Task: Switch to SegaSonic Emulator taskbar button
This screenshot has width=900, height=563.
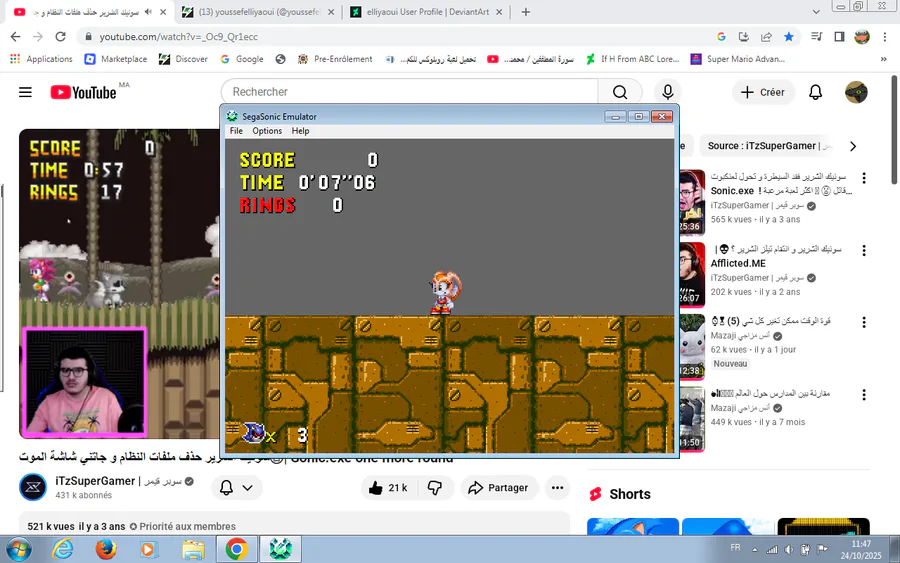Action: click(x=280, y=549)
